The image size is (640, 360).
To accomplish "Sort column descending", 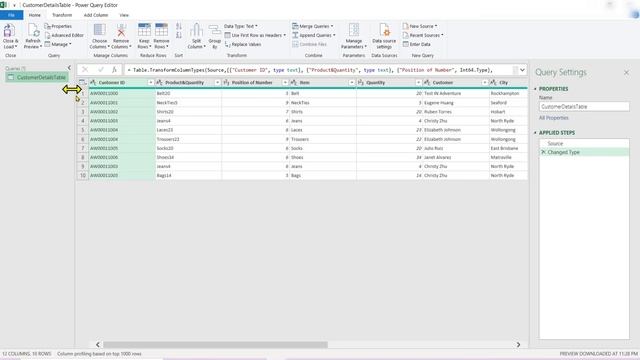I will (179, 36).
